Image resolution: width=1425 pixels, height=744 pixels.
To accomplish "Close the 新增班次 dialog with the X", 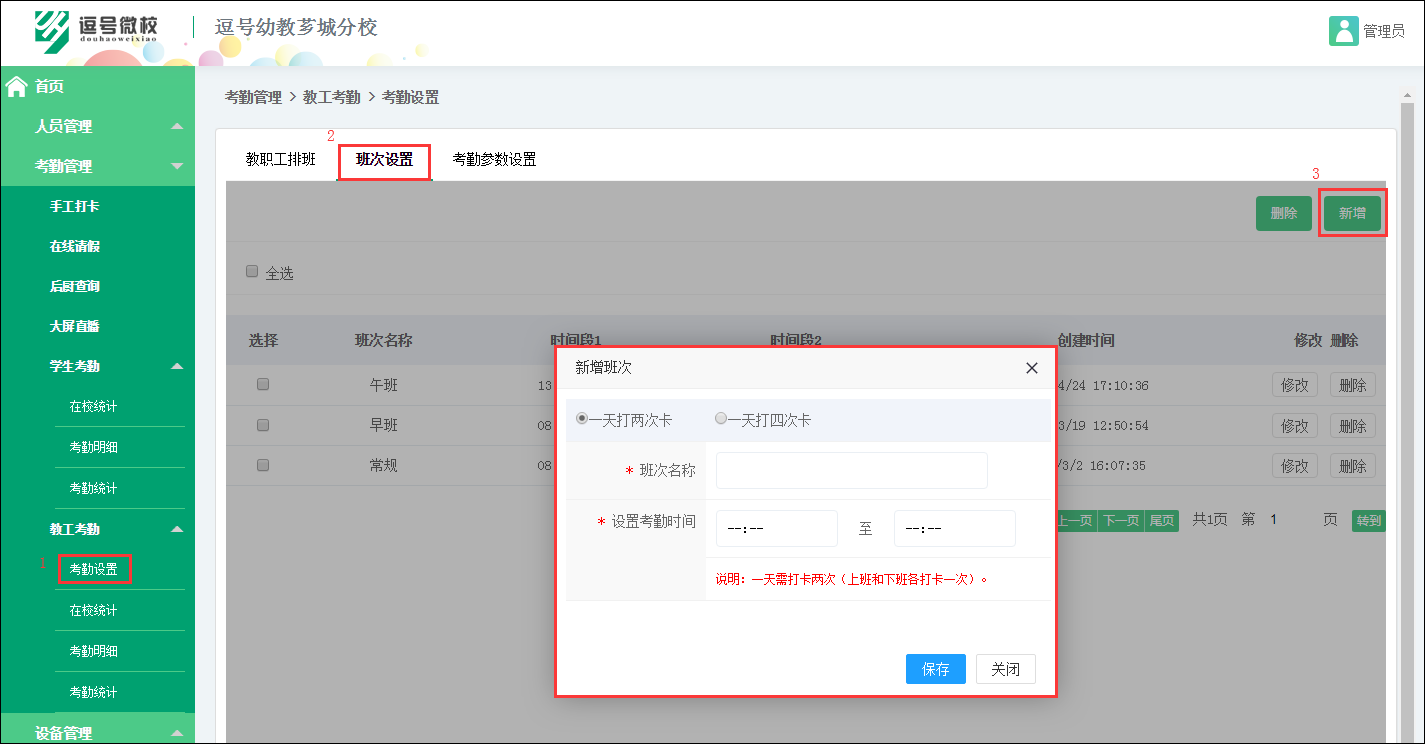I will tap(1031, 368).
